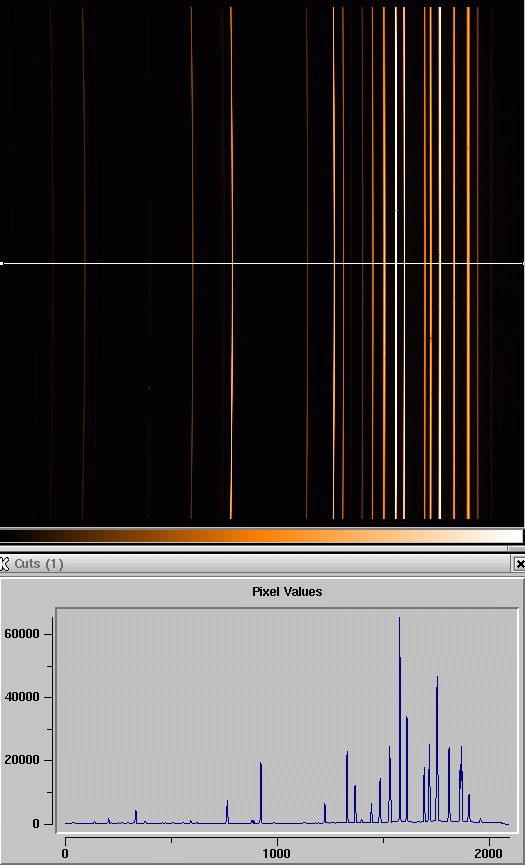
Task: Click the tallest peak in the Pixel Values plot
Action: click(x=399, y=620)
